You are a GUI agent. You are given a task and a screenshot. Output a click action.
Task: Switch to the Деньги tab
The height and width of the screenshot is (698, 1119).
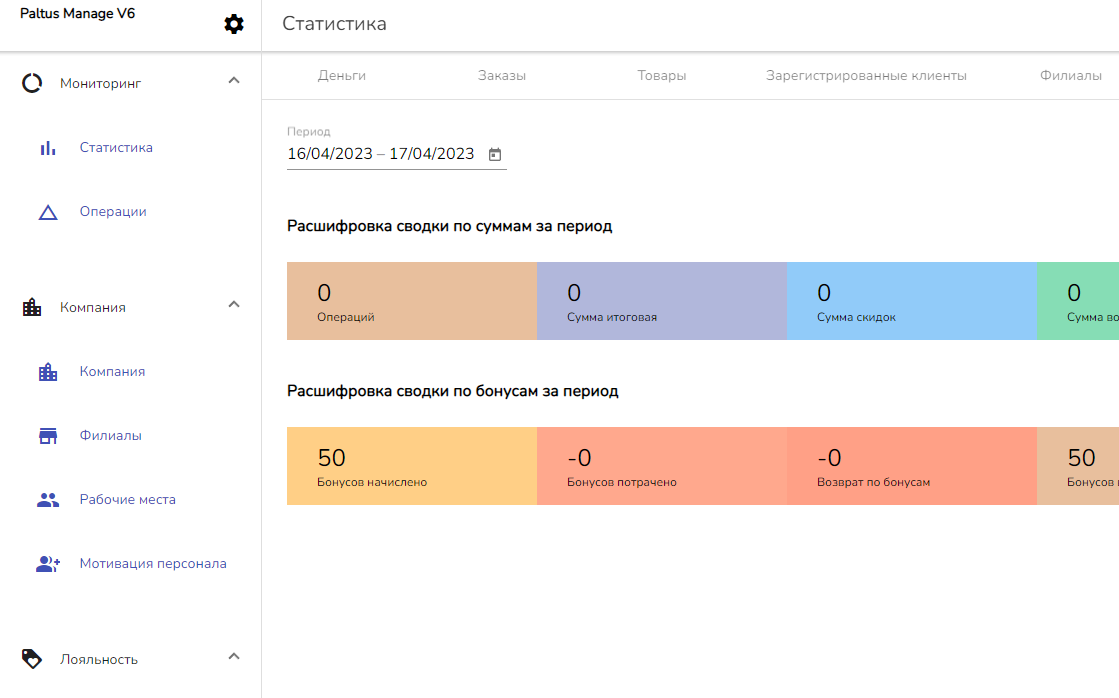[x=342, y=76]
